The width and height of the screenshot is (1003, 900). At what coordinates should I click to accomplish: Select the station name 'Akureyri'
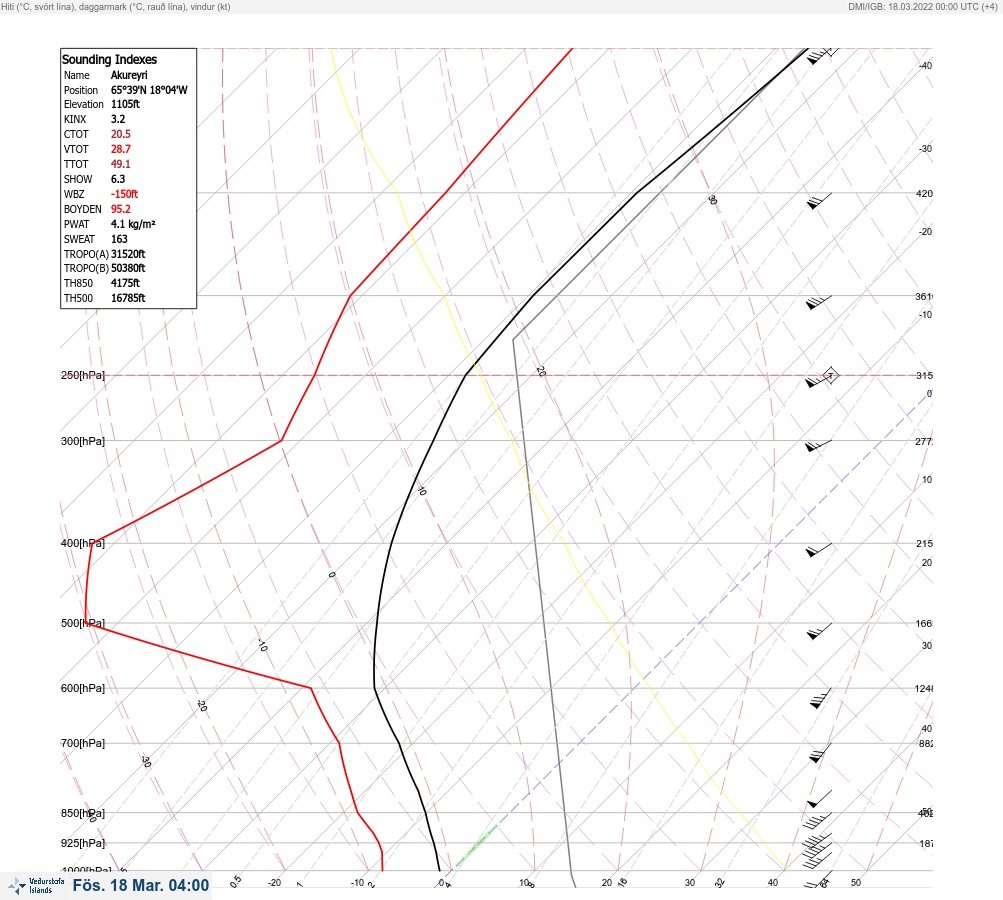(129, 75)
